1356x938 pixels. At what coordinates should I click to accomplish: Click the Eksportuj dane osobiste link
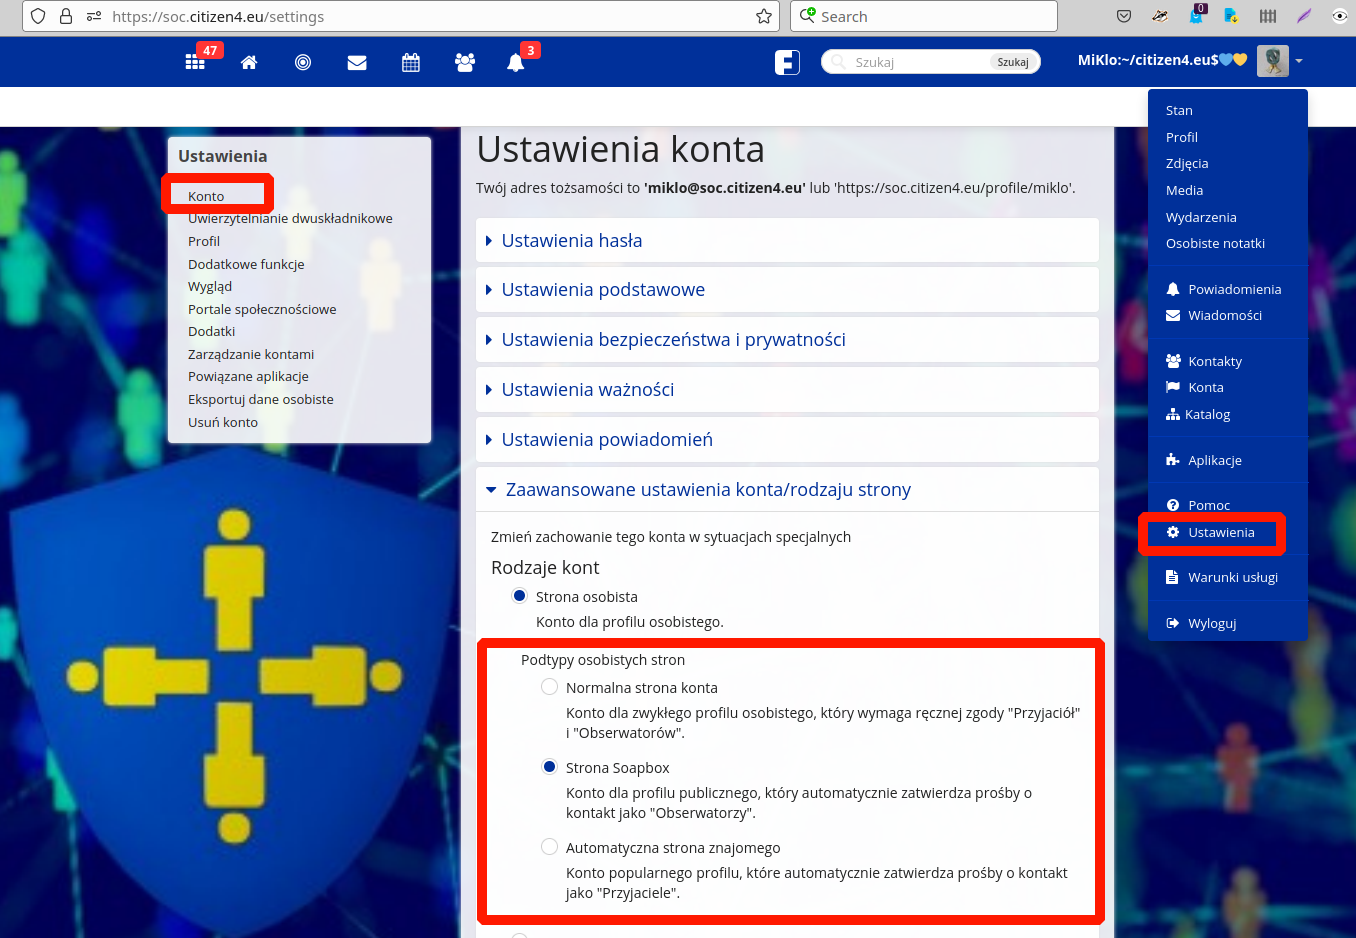click(x=261, y=399)
